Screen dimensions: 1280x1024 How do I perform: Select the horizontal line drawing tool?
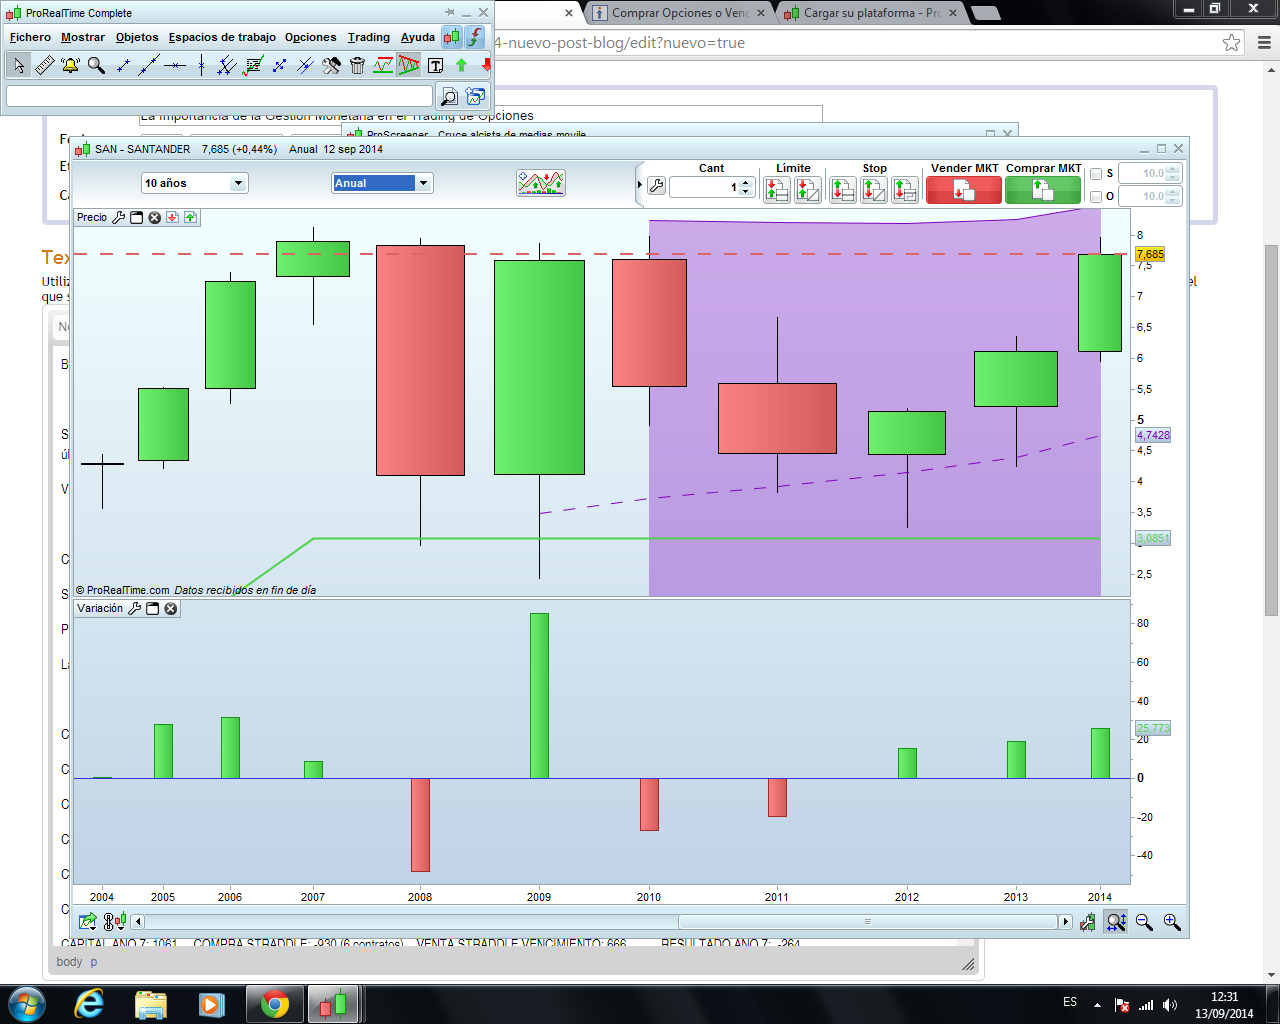coord(175,66)
